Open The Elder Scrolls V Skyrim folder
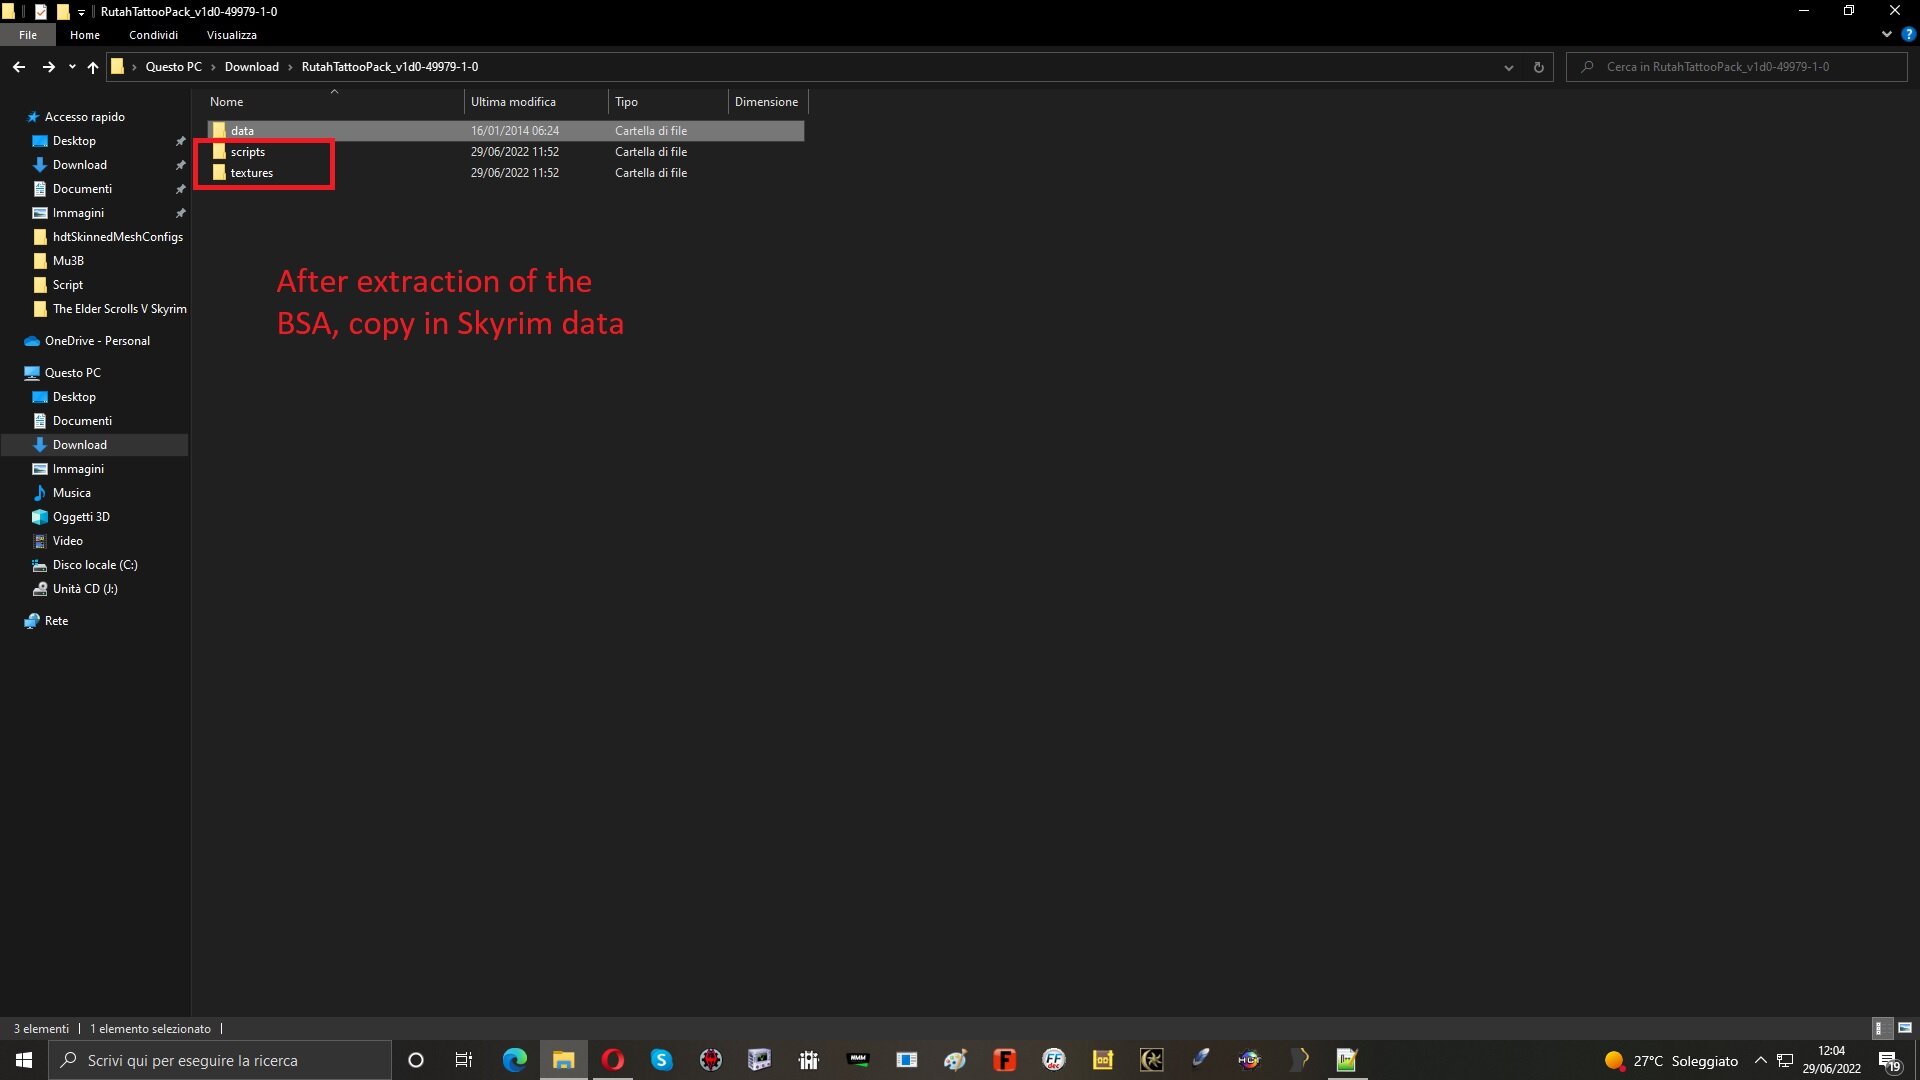Screen dimensions: 1920x1080 pos(119,309)
